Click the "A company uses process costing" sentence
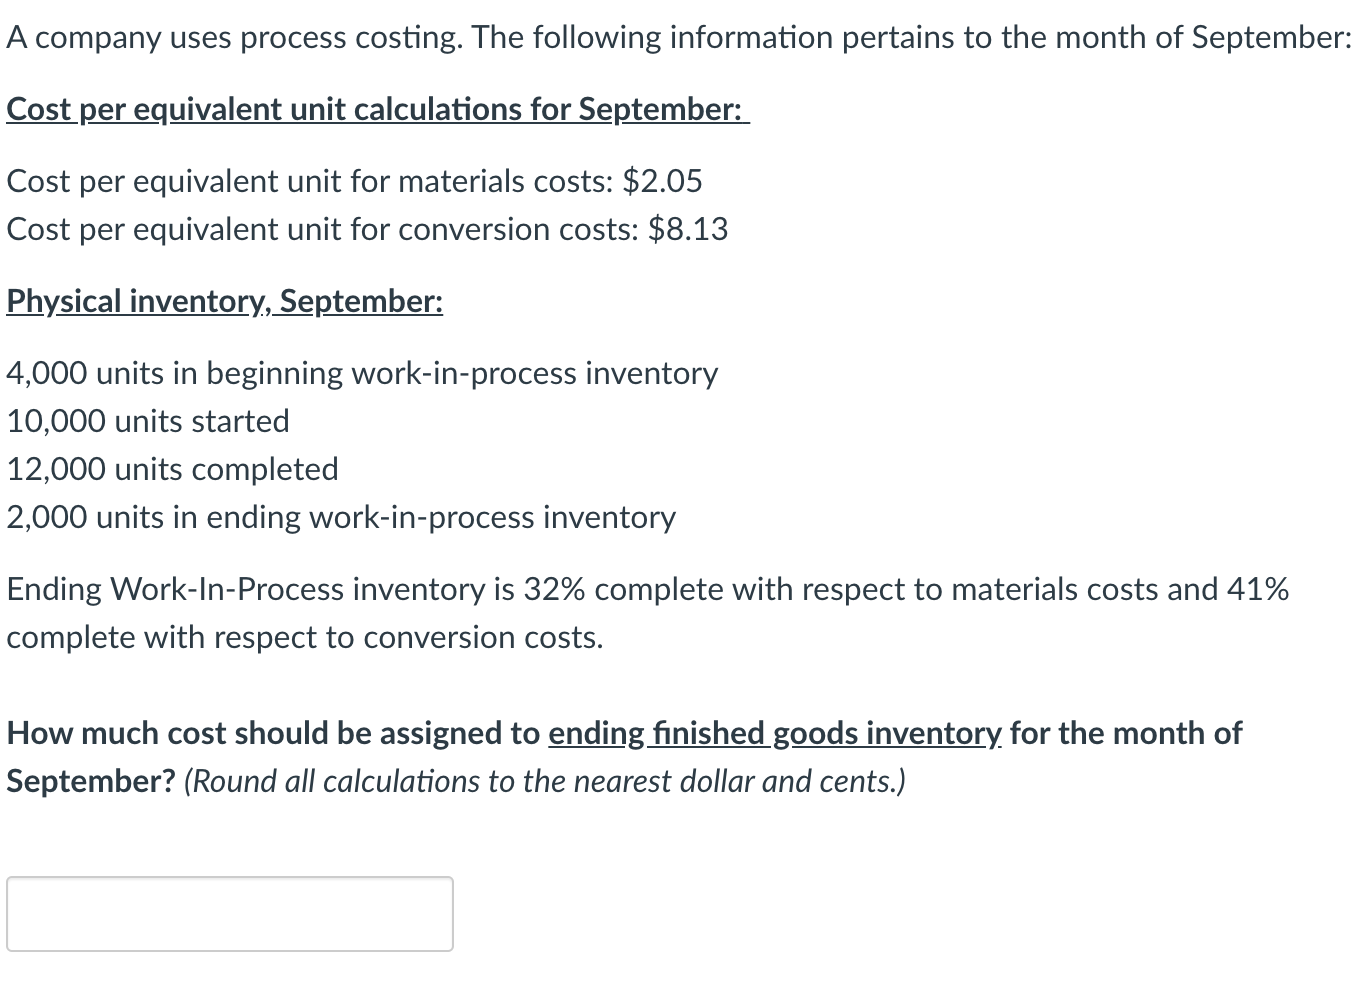This screenshot has width=1366, height=988. [x=233, y=37]
